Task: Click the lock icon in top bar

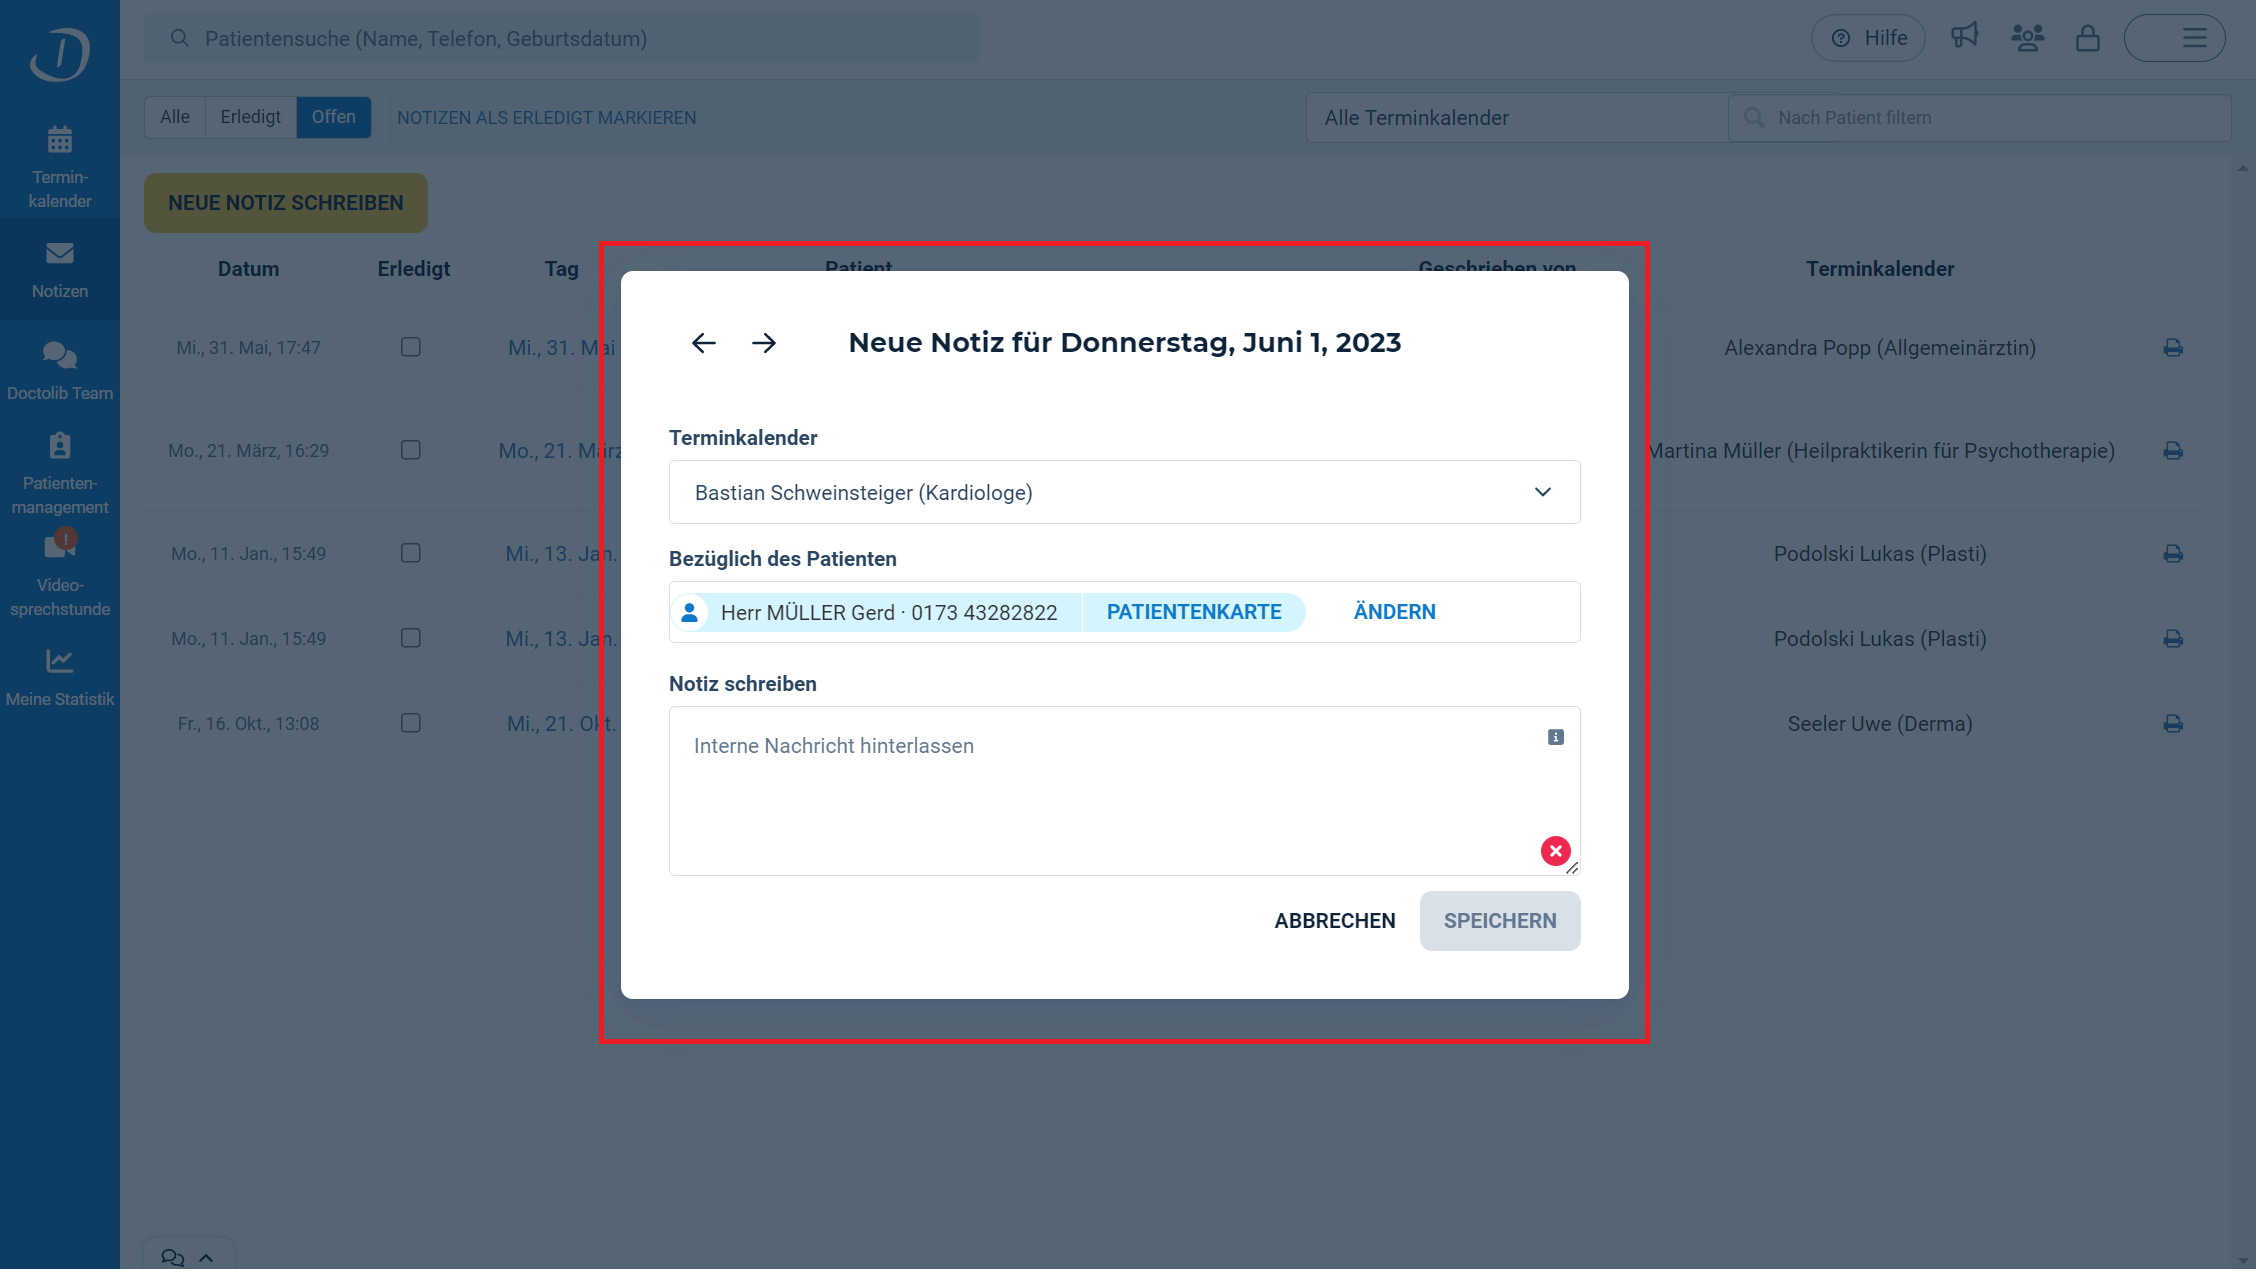Action: coord(2087,38)
